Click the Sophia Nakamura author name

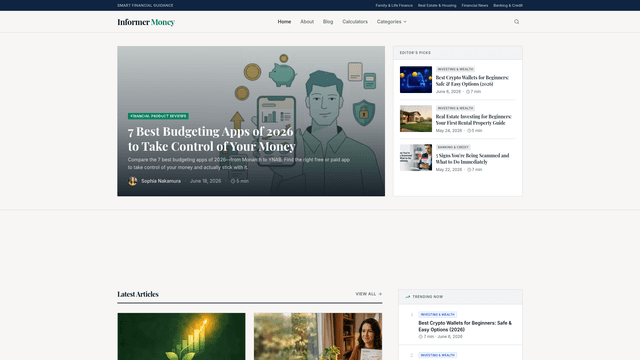click(x=161, y=181)
